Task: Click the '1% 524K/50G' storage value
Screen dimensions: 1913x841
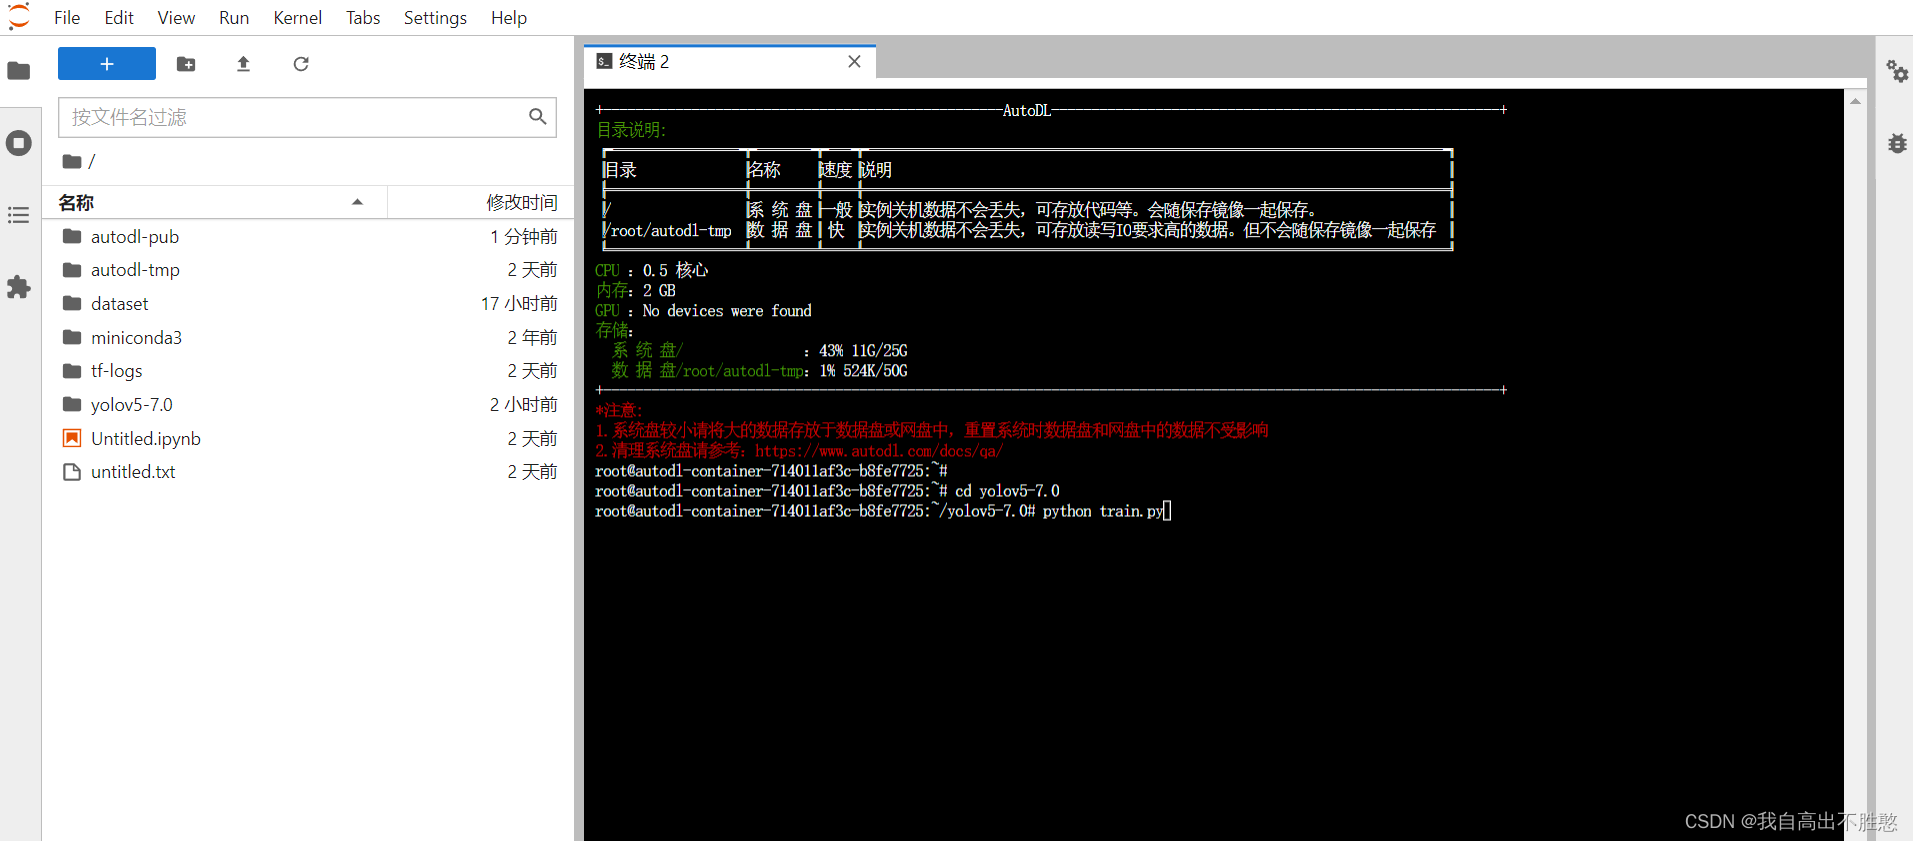Action: (863, 371)
